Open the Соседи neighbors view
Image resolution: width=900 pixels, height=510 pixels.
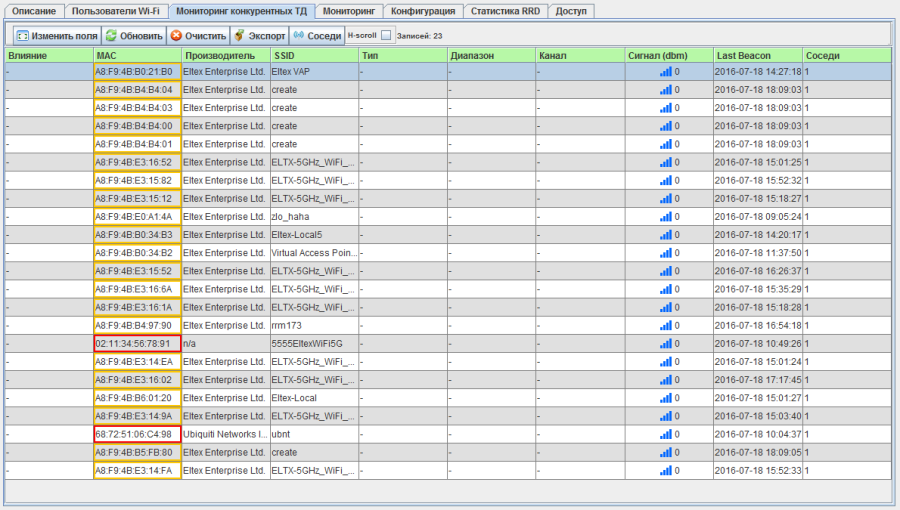pyautogui.click(x=317, y=36)
